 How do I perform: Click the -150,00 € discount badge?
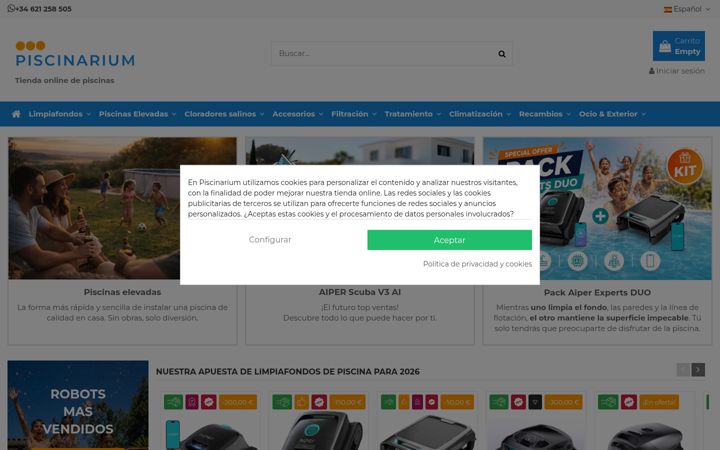[348, 402]
